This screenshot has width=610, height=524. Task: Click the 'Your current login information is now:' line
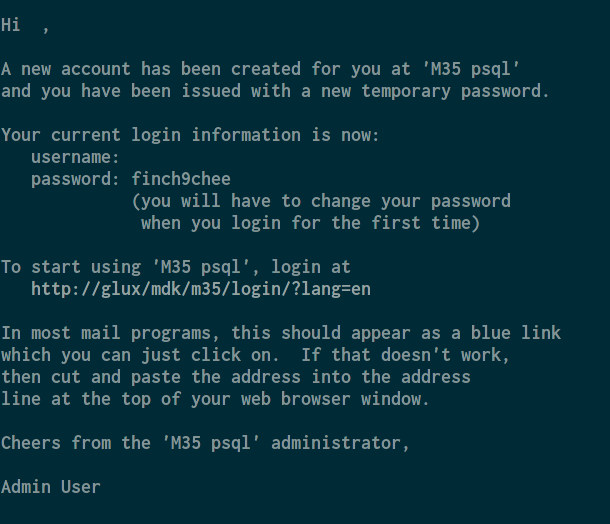coord(190,135)
